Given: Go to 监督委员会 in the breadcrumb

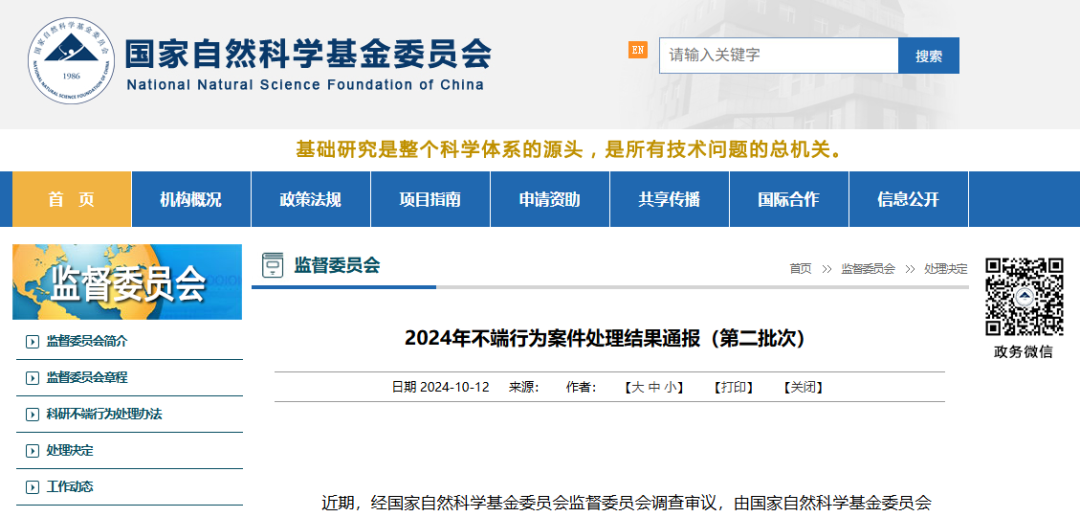Looking at the screenshot, I should (x=868, y=268).
